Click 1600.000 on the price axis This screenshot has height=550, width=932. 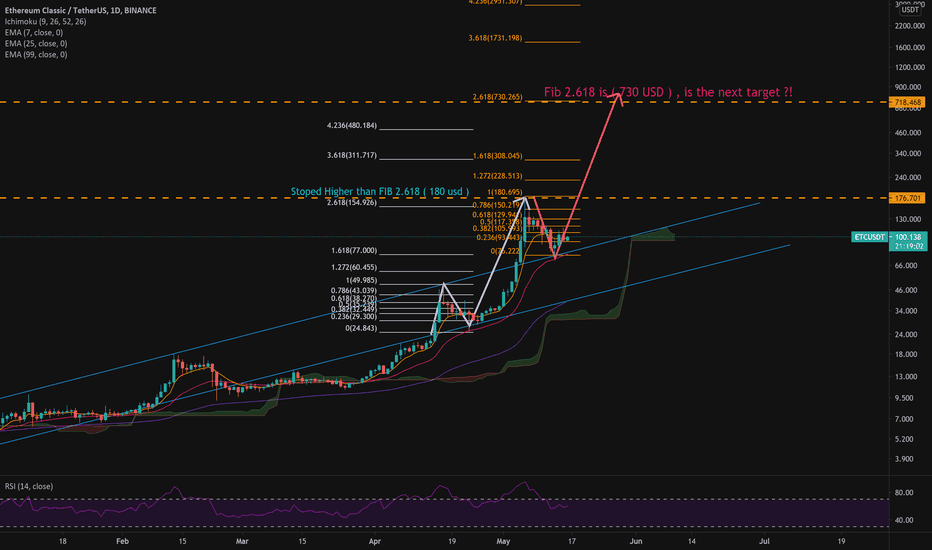point(909,48)
